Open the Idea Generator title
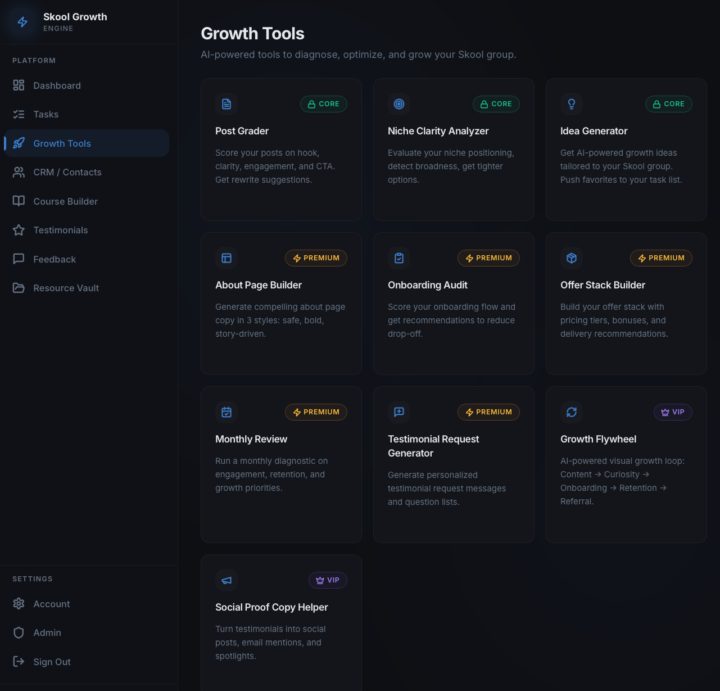 click(594, 131)
